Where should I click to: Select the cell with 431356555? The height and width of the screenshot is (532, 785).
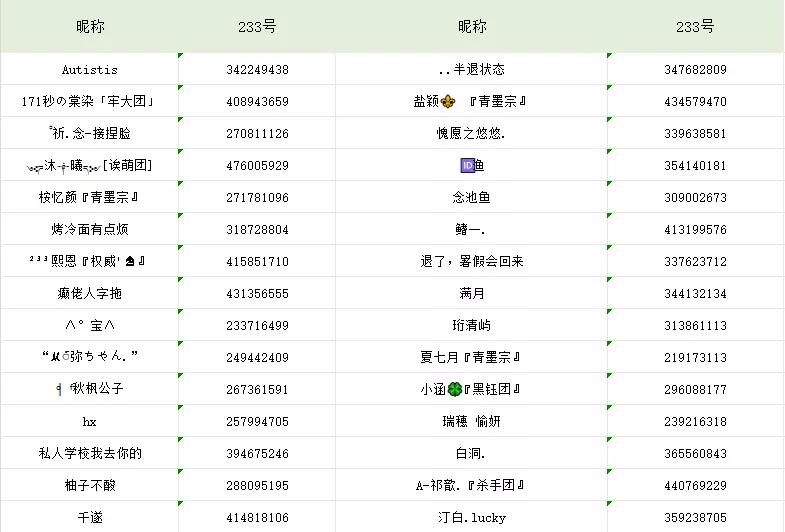[x=258, y=293]
